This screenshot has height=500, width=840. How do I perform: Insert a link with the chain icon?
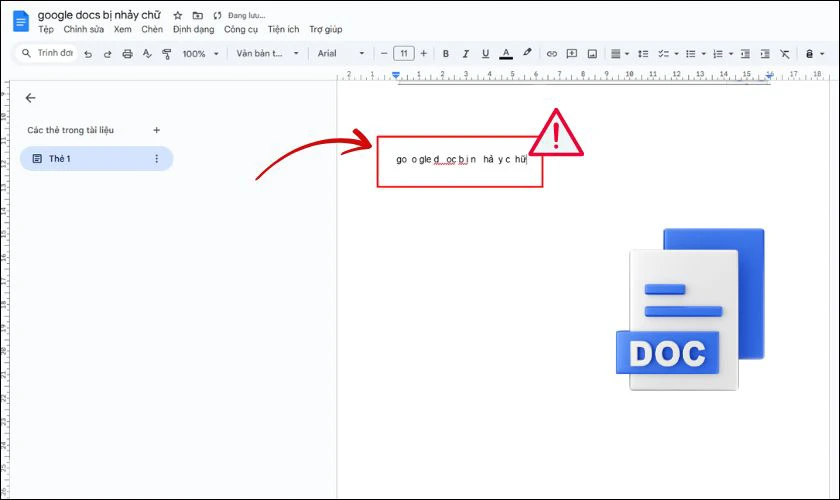point(551,54)
